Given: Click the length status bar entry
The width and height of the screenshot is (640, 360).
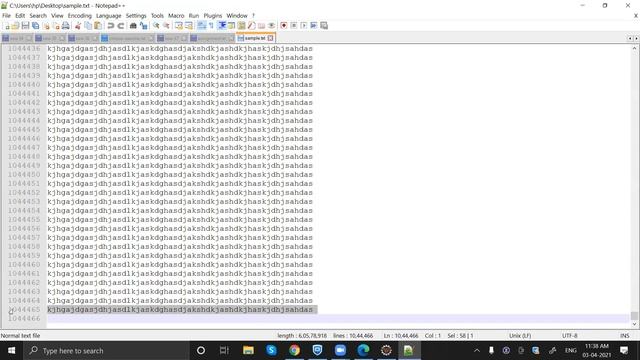Looking at the screenshot, I should 302,336.
